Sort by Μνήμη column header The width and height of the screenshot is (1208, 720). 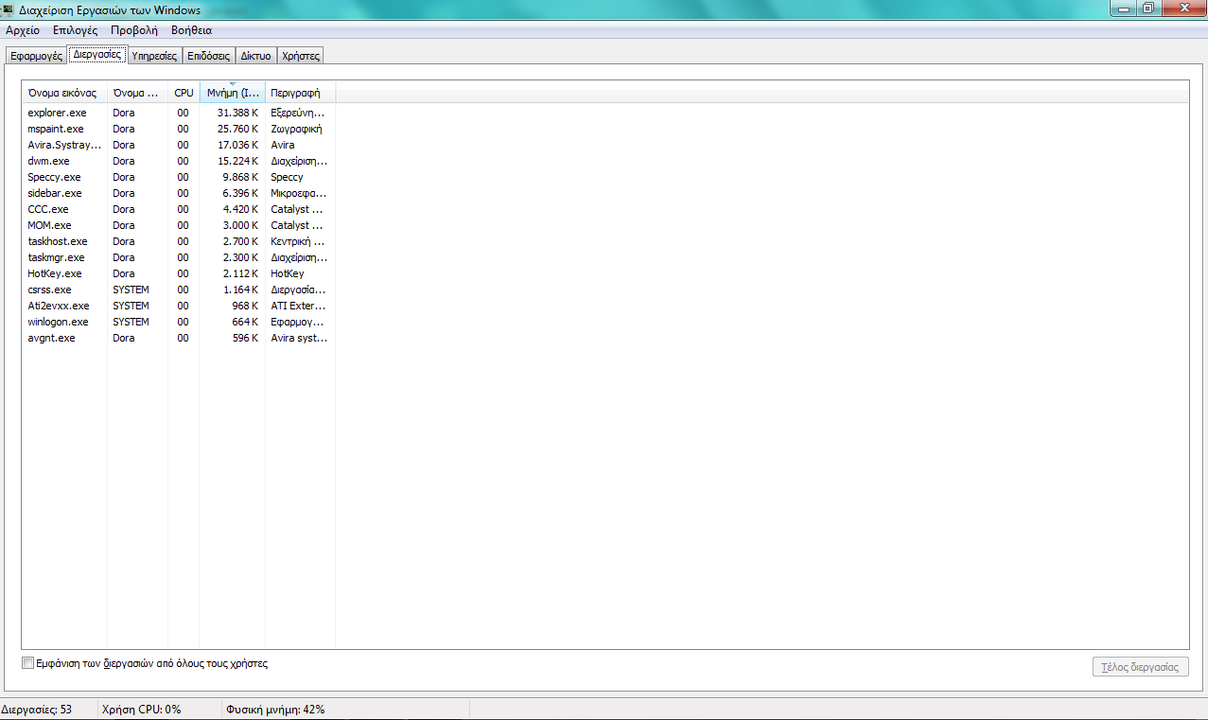tap(232, 93)
